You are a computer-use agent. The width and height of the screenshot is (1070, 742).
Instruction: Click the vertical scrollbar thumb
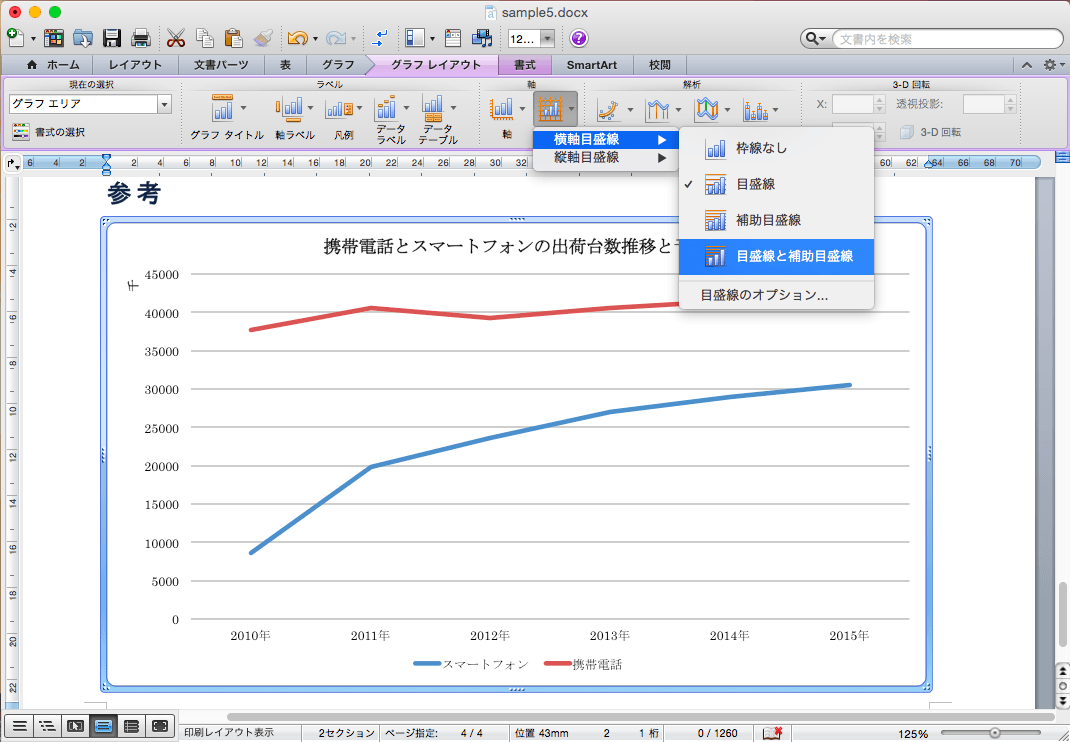coord(1062,614)
